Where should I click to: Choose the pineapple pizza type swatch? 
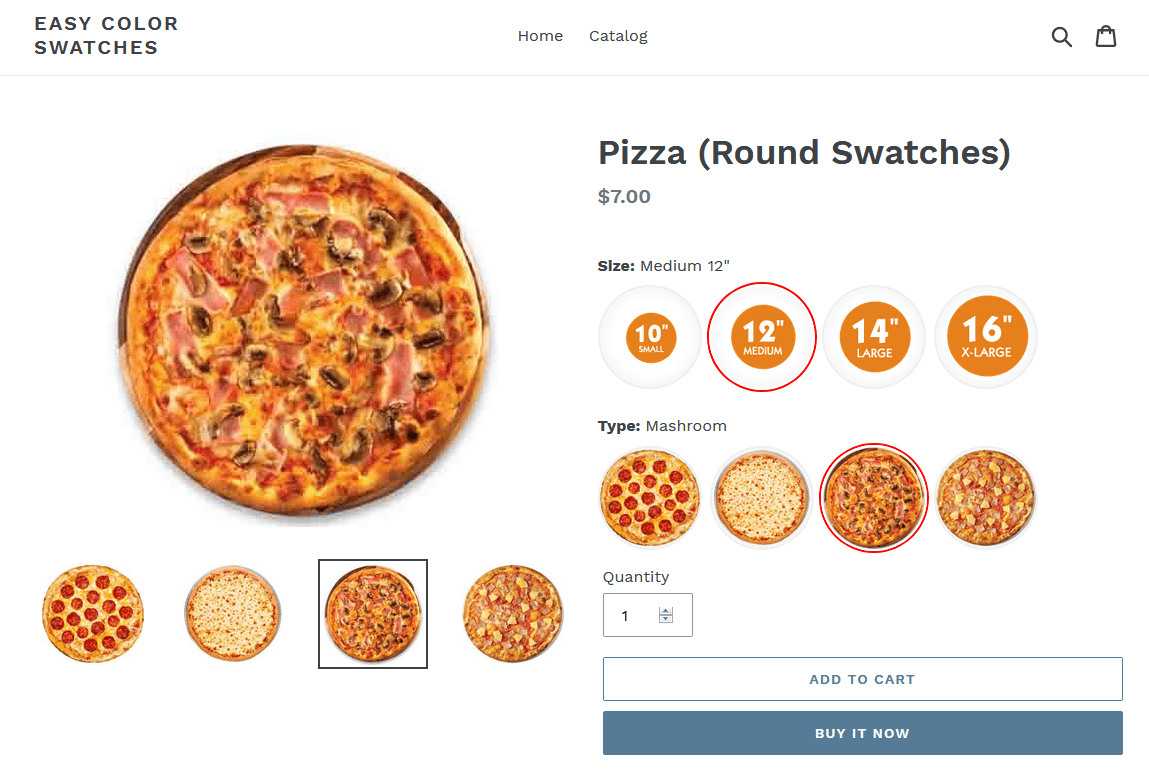click(x=986, y=497)
